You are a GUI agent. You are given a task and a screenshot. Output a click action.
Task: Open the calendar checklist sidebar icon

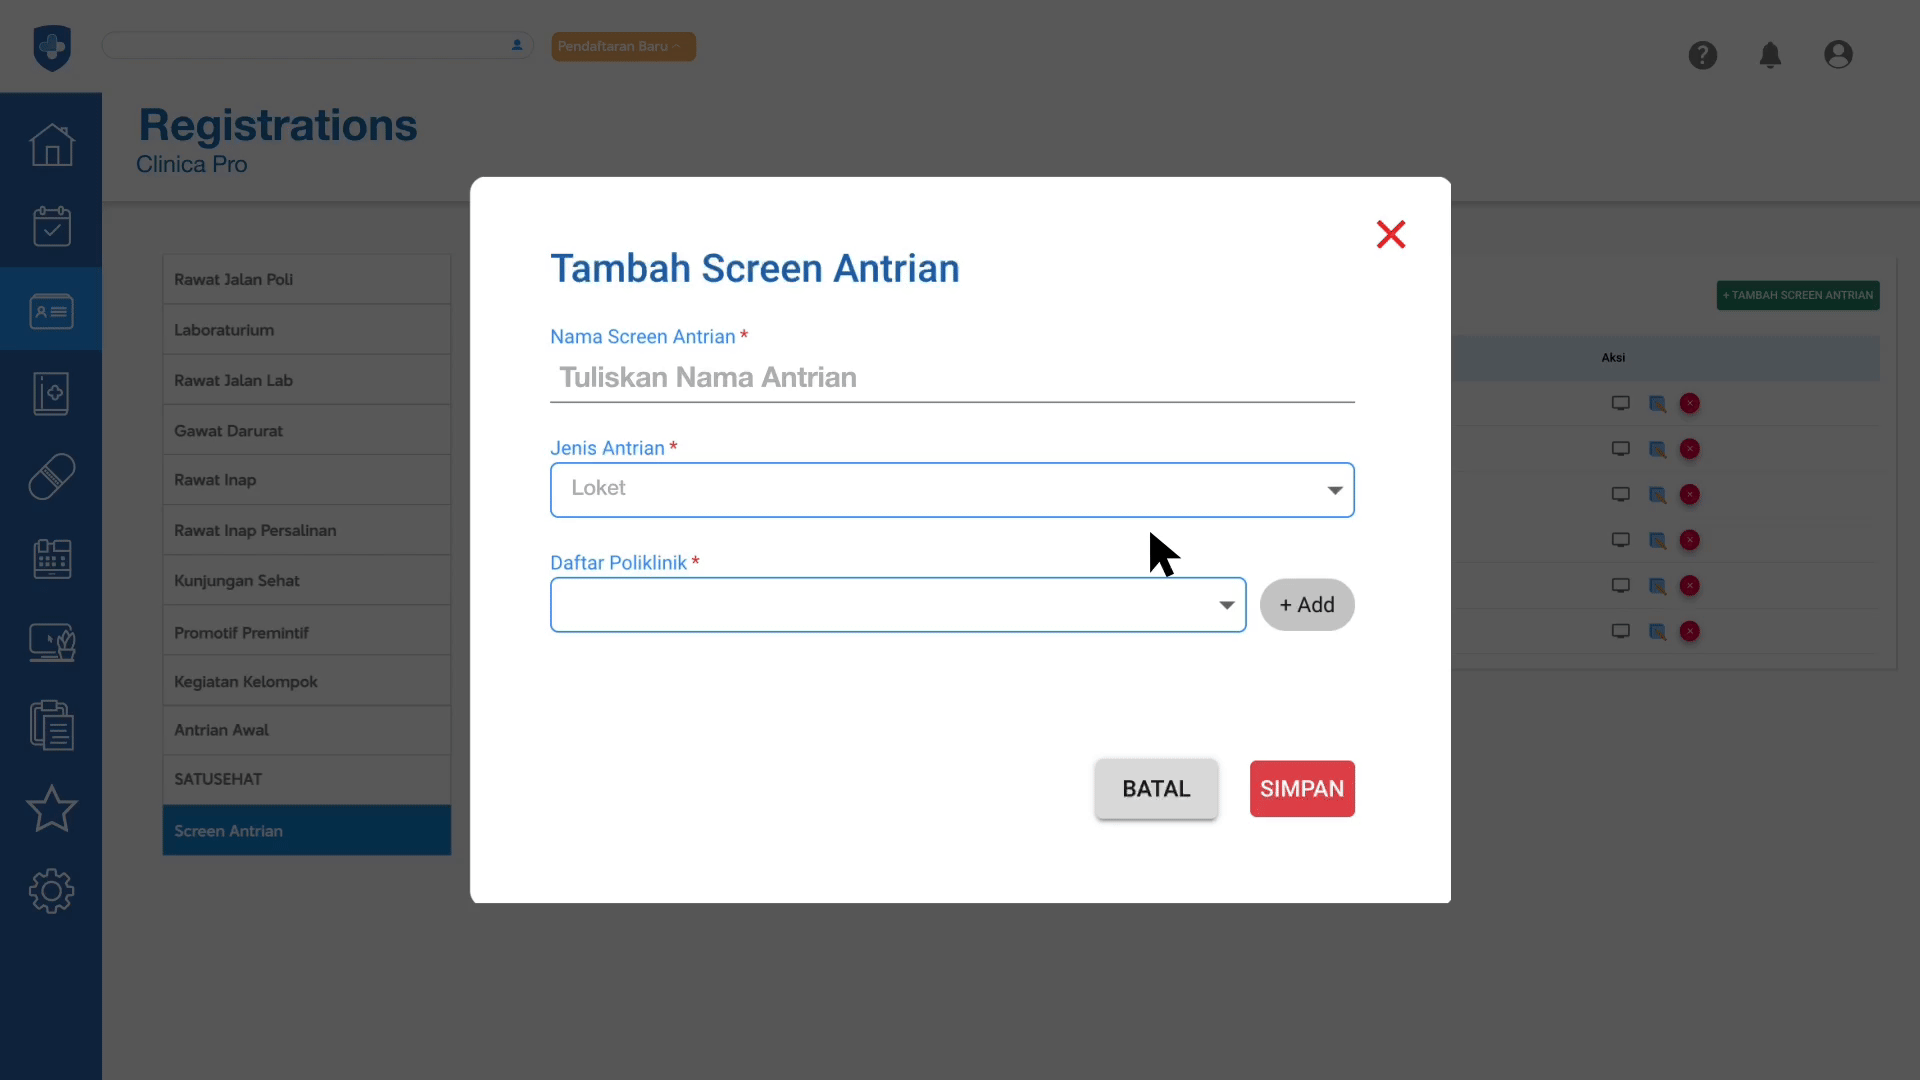[52, 227]
